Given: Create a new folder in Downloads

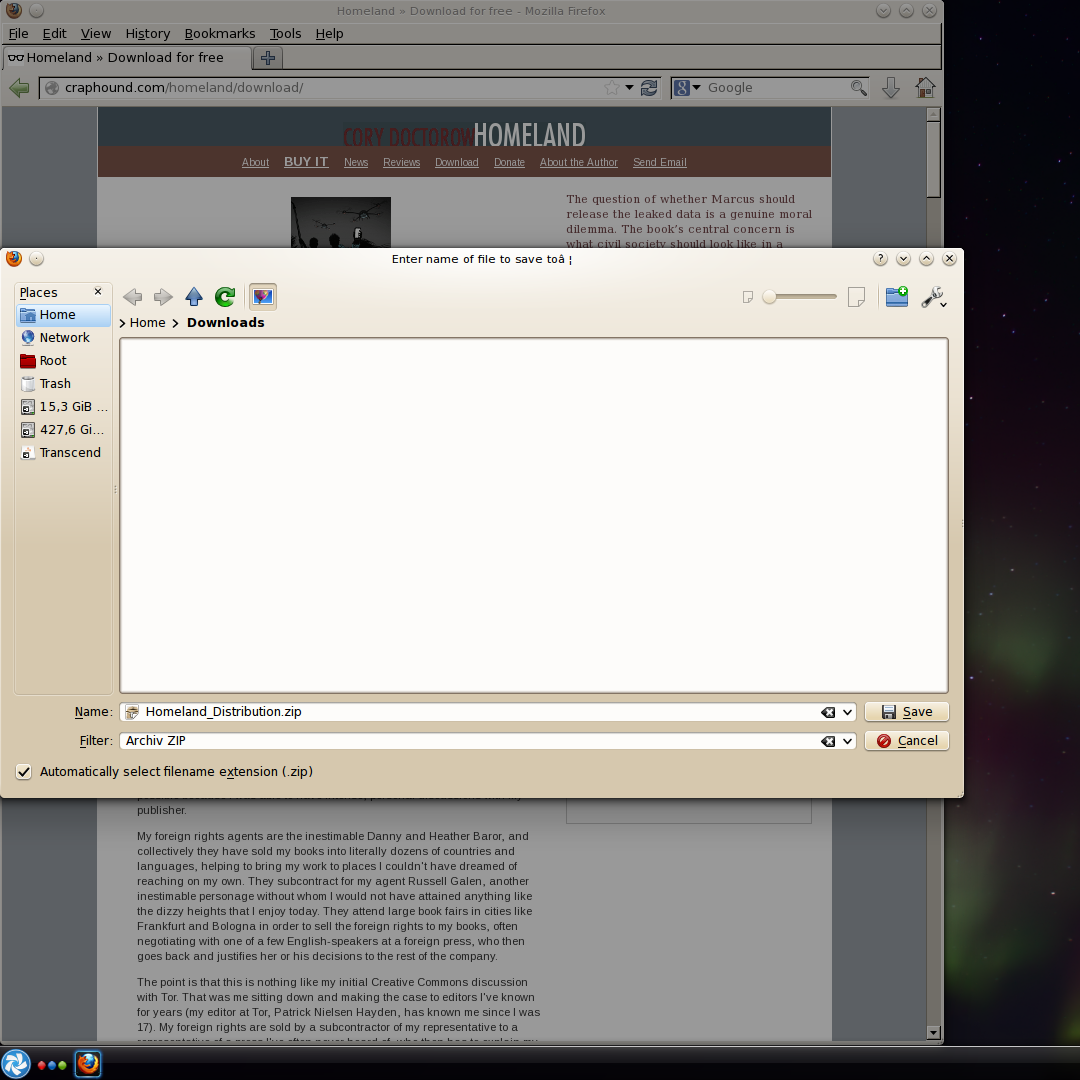Looking at the screenshot, I should point(897,297).
